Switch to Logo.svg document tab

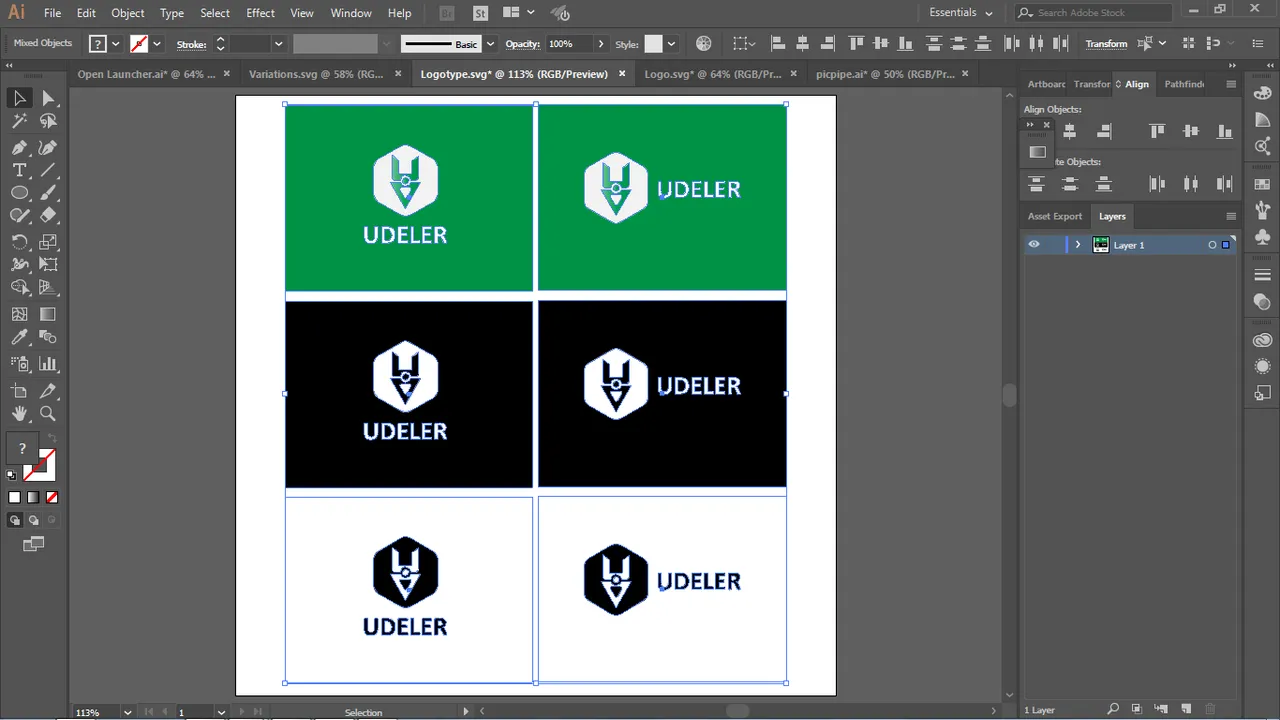point(713,74)
